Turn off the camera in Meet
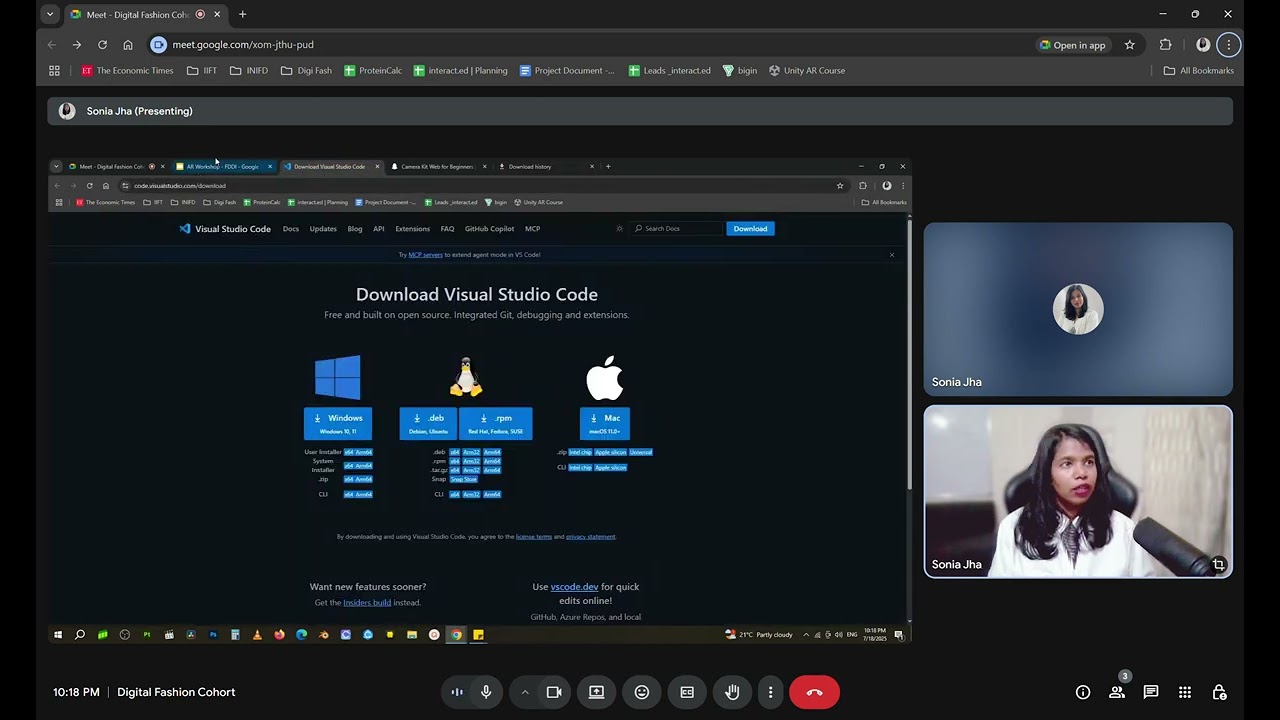Viewport: 1280px width, 720px height. pyautogui.click(x=554, y=692)
